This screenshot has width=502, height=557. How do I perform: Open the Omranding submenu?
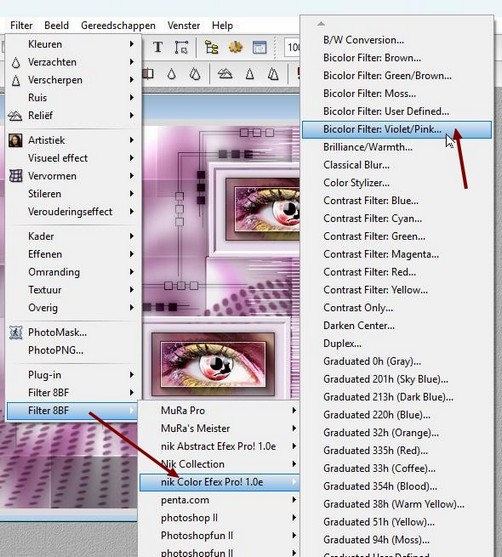click(x=72, y=272)
